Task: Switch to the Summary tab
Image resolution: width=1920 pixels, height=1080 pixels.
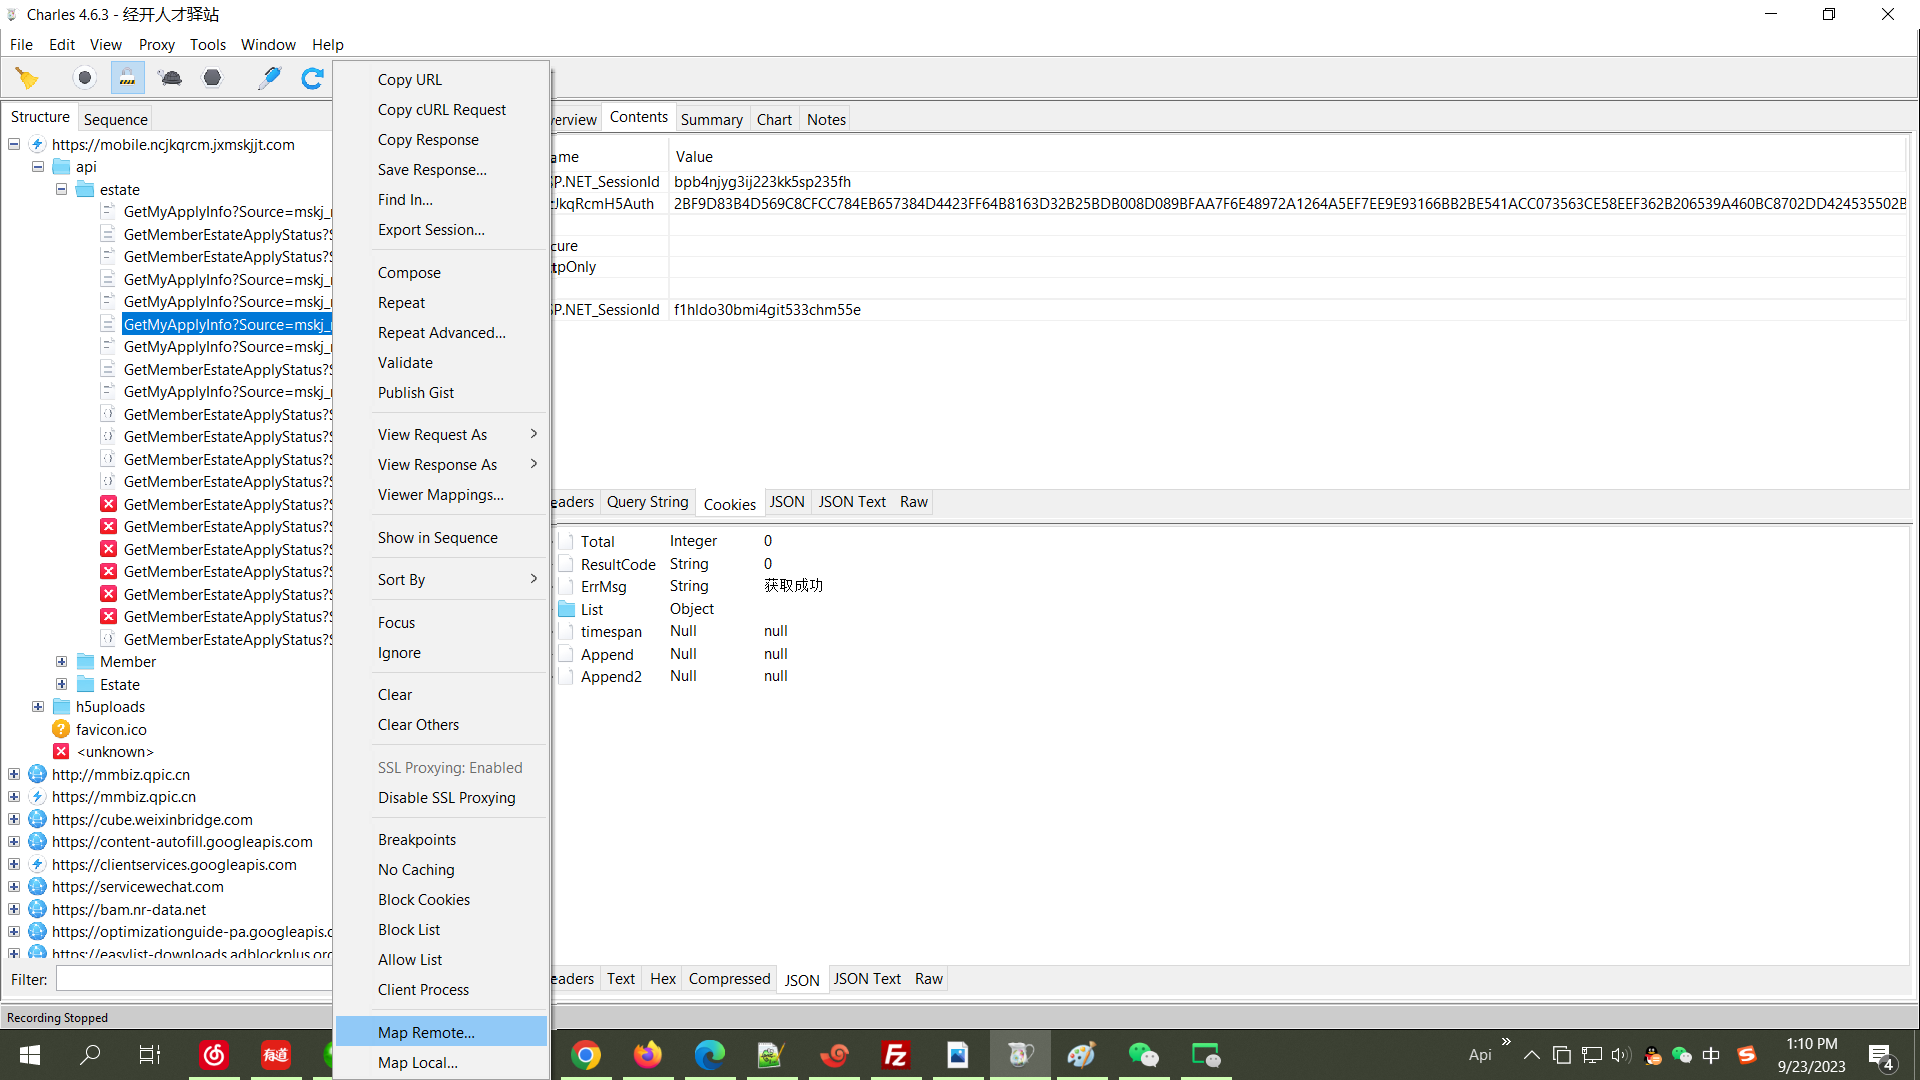Action: click(711, 120)
